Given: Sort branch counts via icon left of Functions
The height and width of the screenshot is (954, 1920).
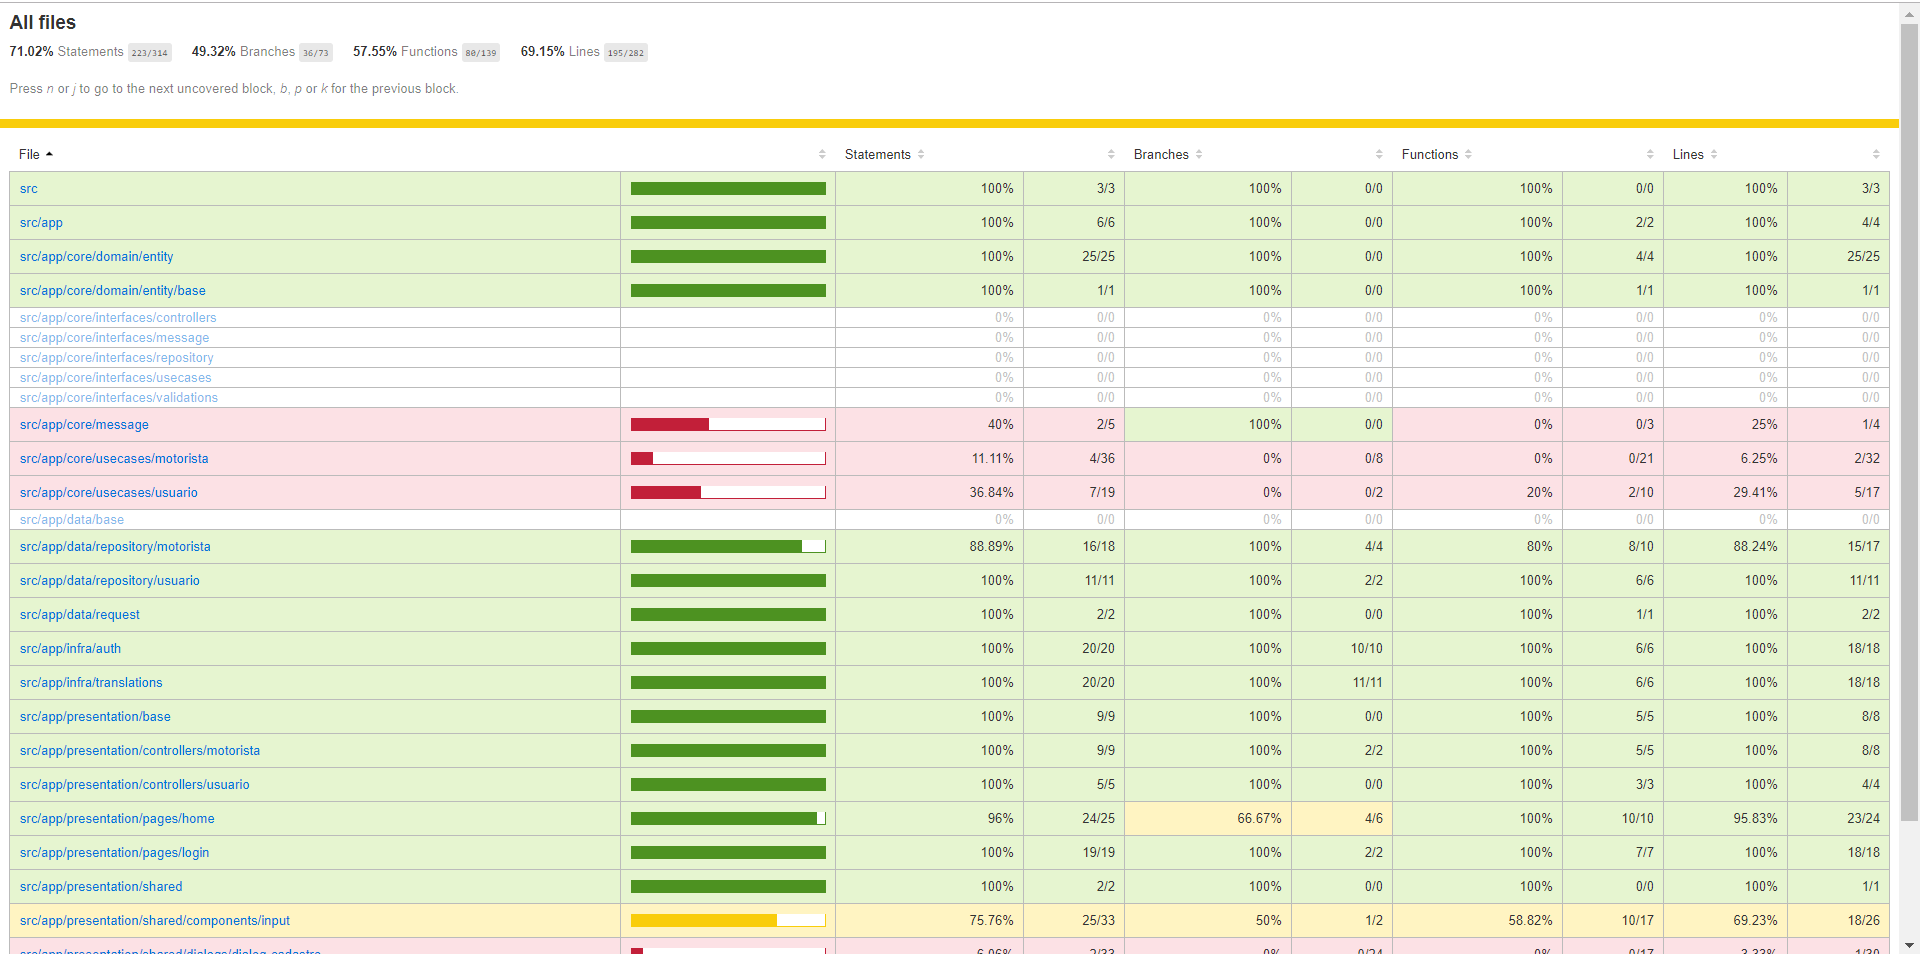Looking at the screenshot, I should (1379, 154).
